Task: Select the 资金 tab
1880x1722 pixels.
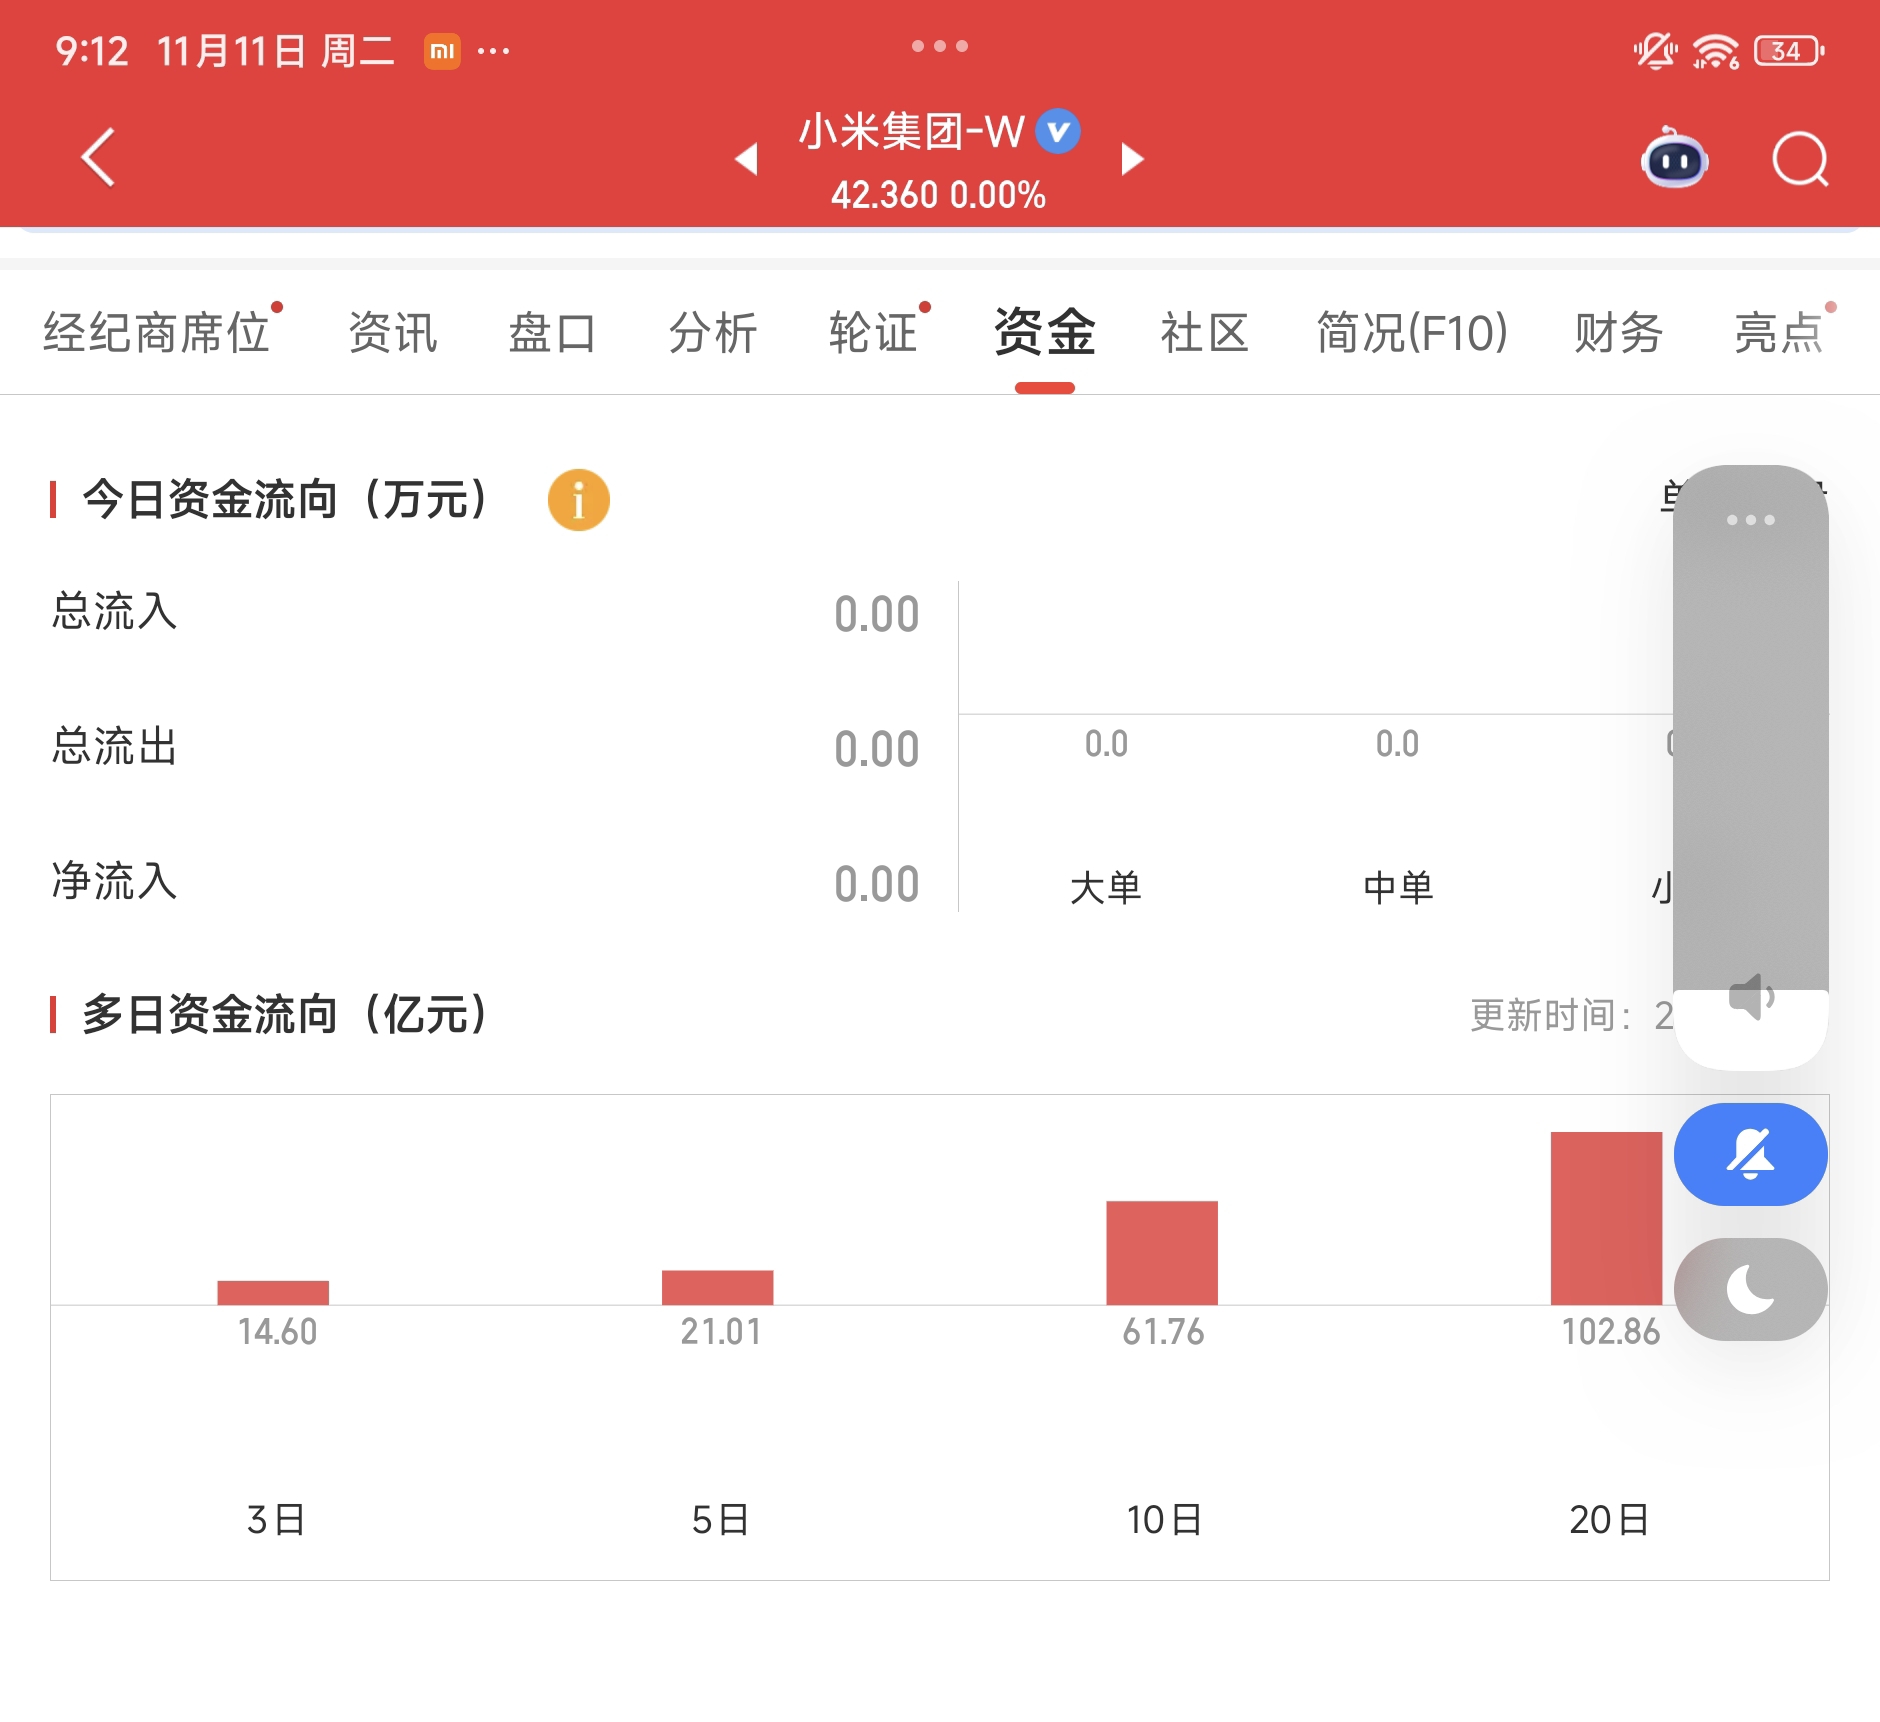Action: pyautogui.click(x=1045, y=333)
